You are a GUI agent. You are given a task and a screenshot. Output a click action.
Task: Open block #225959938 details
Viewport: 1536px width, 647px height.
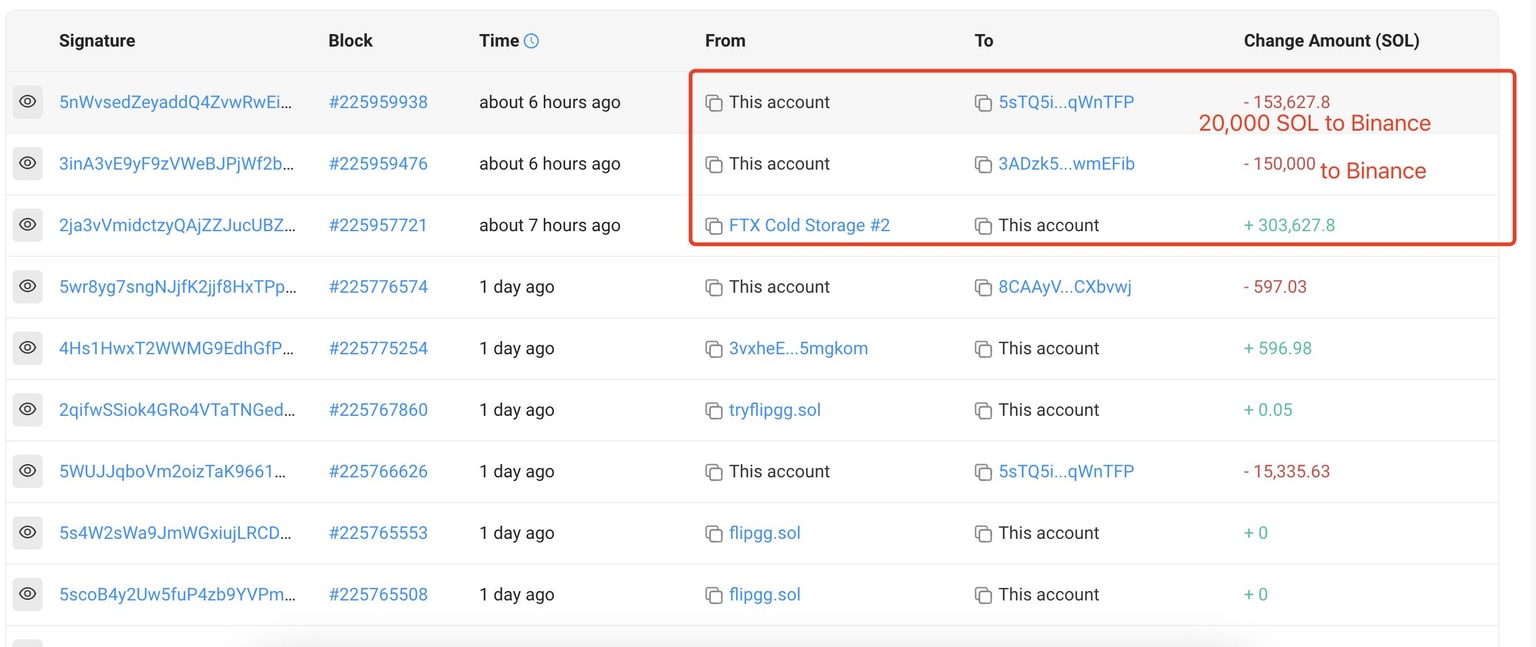click(x=378, y=102)
